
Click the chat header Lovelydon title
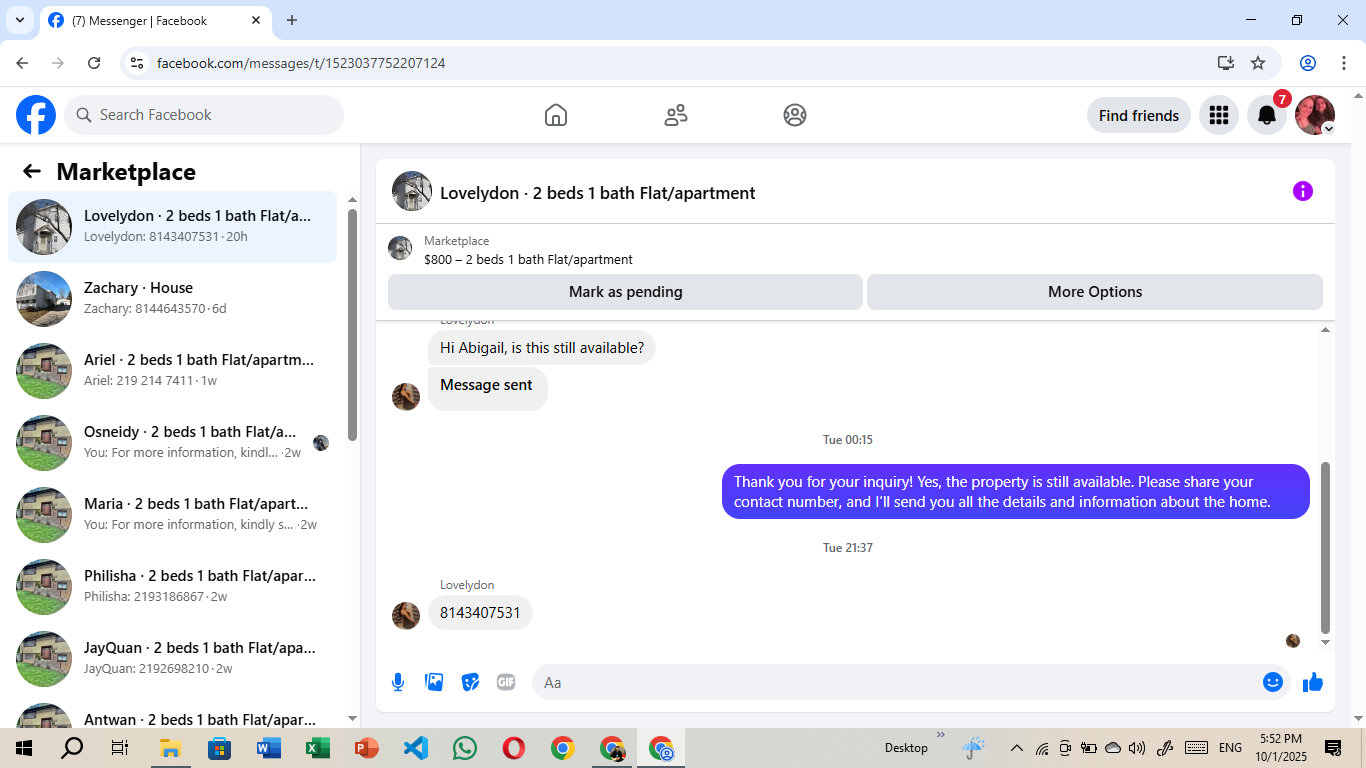point(598,193)
